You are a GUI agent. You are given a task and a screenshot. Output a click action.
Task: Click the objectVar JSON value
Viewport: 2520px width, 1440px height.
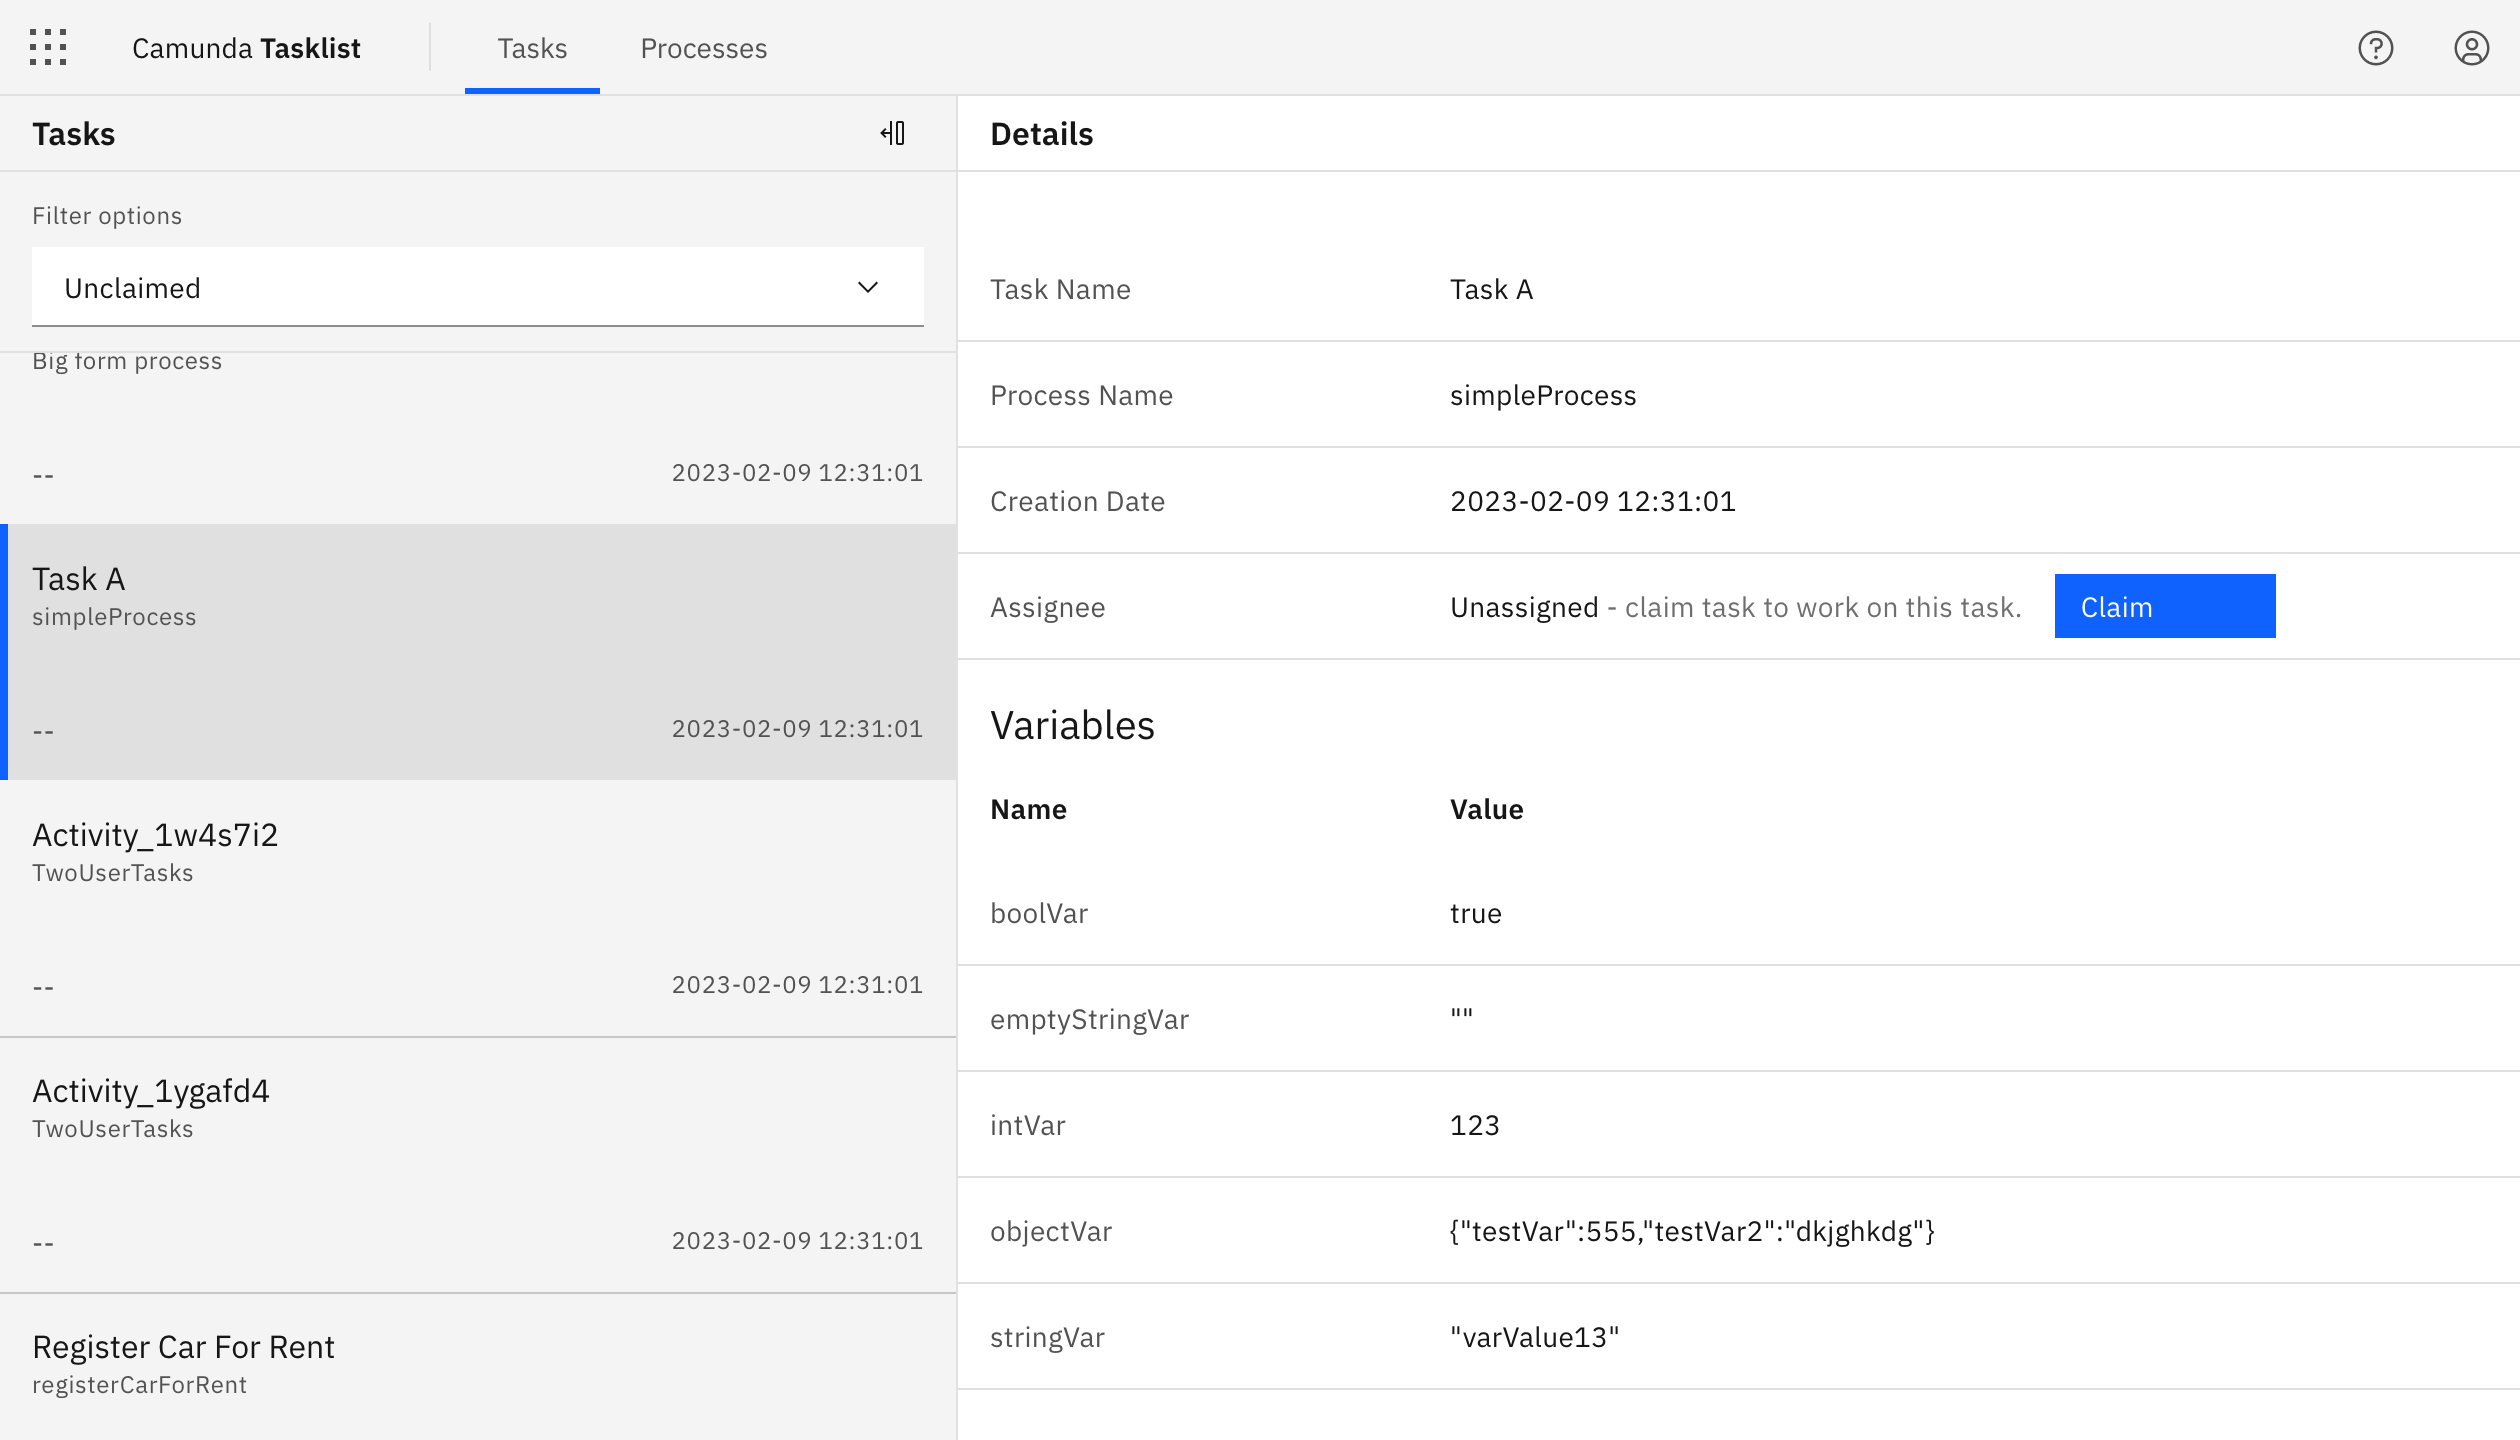coord(1692,1231)
